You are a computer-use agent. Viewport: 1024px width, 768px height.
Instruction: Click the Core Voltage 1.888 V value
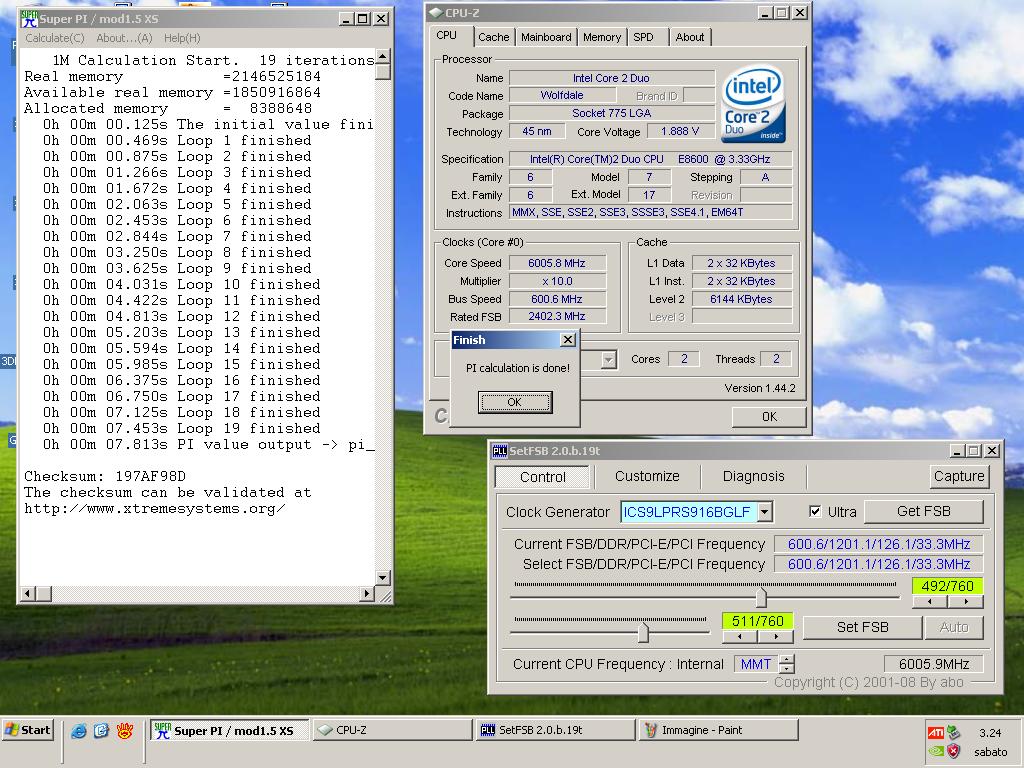680,131
